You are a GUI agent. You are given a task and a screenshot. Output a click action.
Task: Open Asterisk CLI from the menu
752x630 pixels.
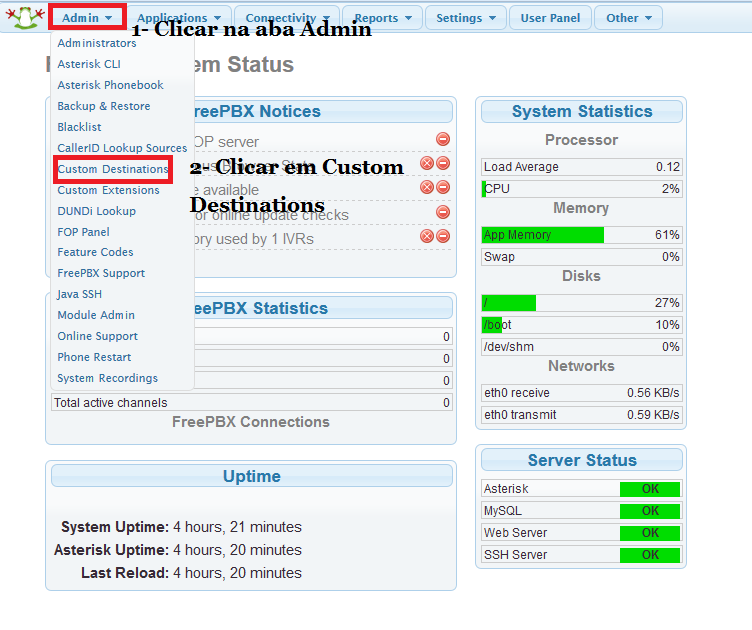88,64
